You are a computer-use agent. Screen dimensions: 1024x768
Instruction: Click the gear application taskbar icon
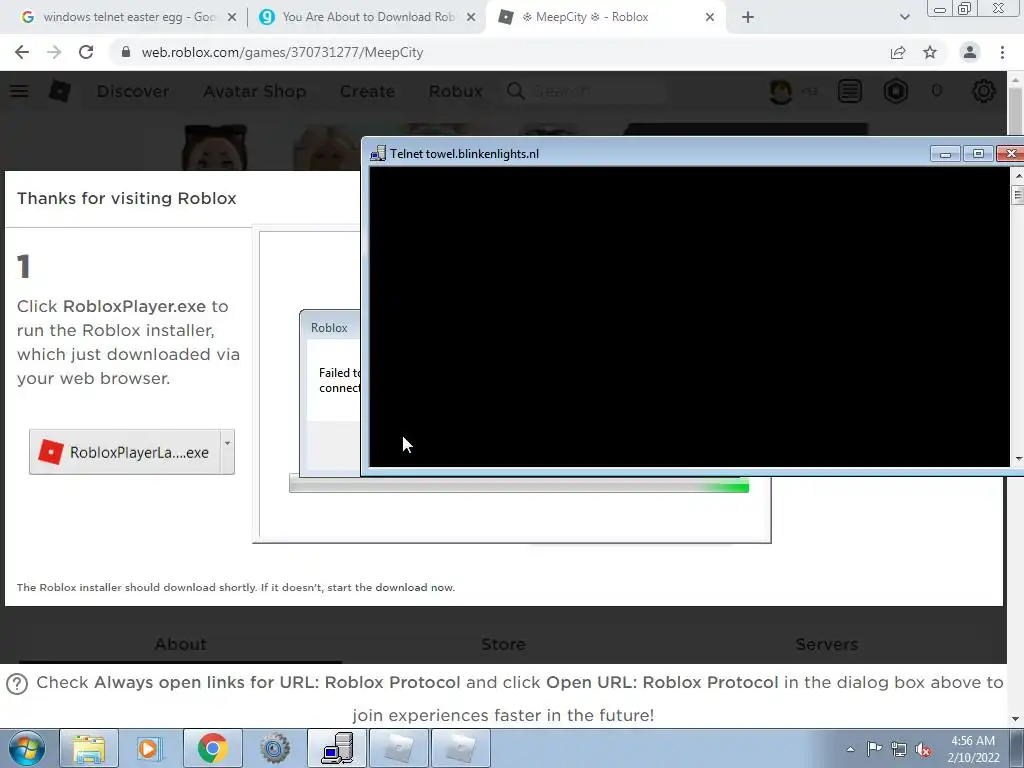pos(274,748)
